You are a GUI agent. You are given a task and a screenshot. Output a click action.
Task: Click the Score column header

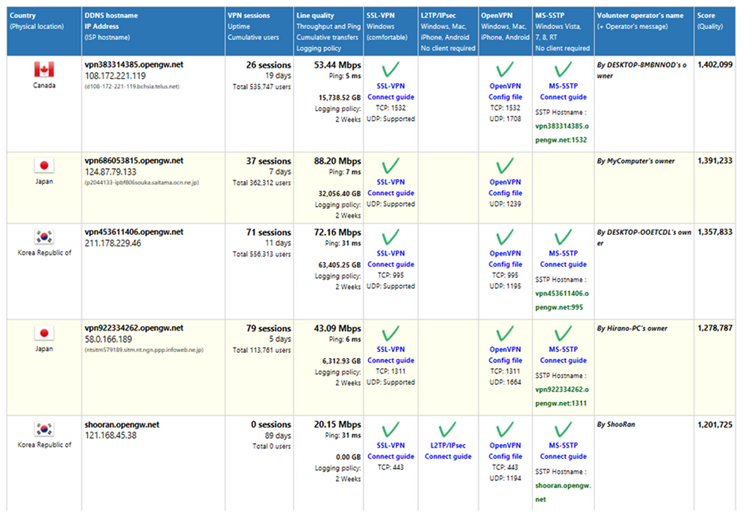[x=715, y=31]
